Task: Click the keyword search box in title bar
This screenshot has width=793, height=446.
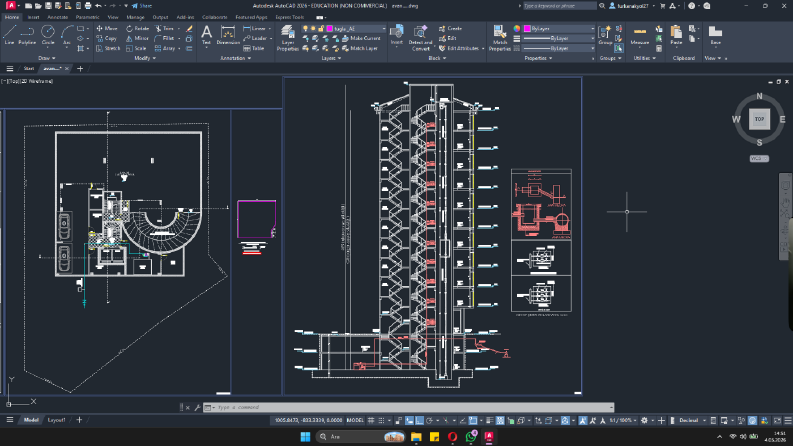Action: click(559, 6)
